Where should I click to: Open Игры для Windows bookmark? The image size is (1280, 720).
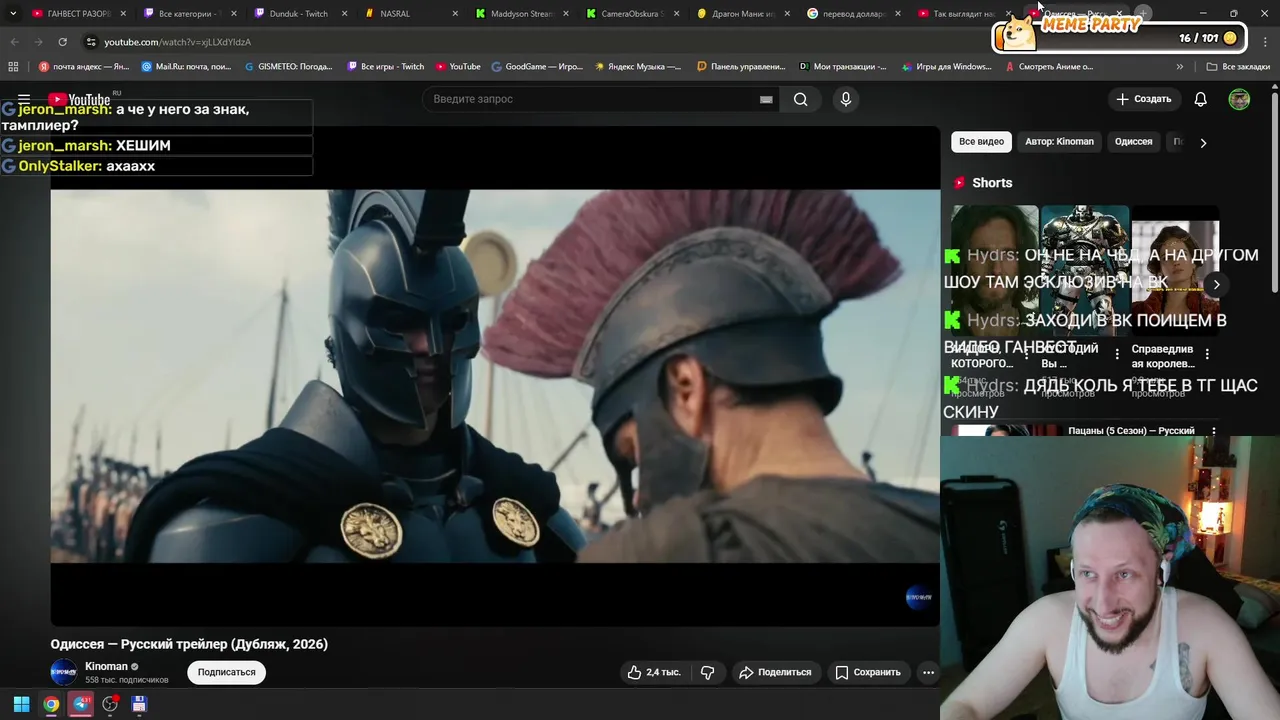[946, 67]
